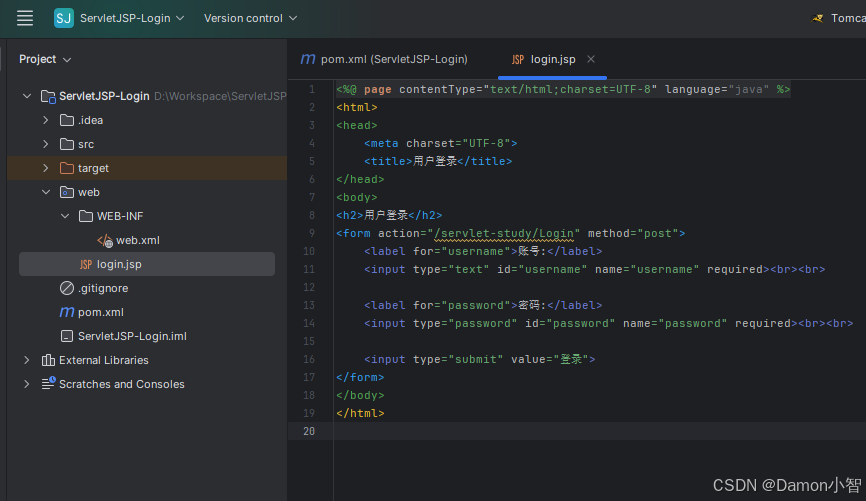Click the Maven pom.xml icon in tree
The height and width of the screenshot is (501, 866).
[x=67, y=312]
